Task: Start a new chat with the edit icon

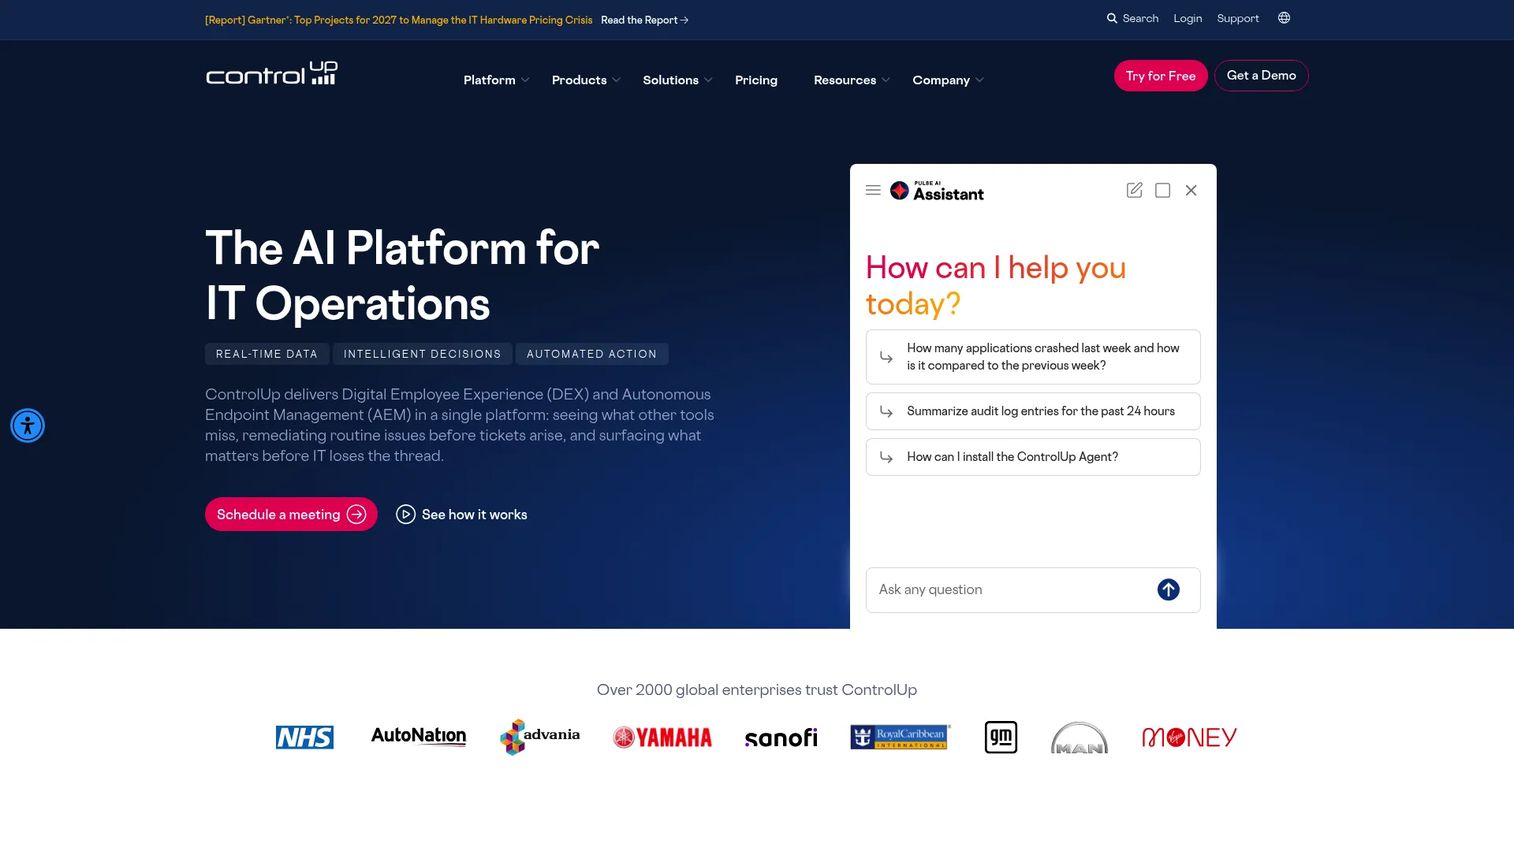Action: (x=1134, y=190)
